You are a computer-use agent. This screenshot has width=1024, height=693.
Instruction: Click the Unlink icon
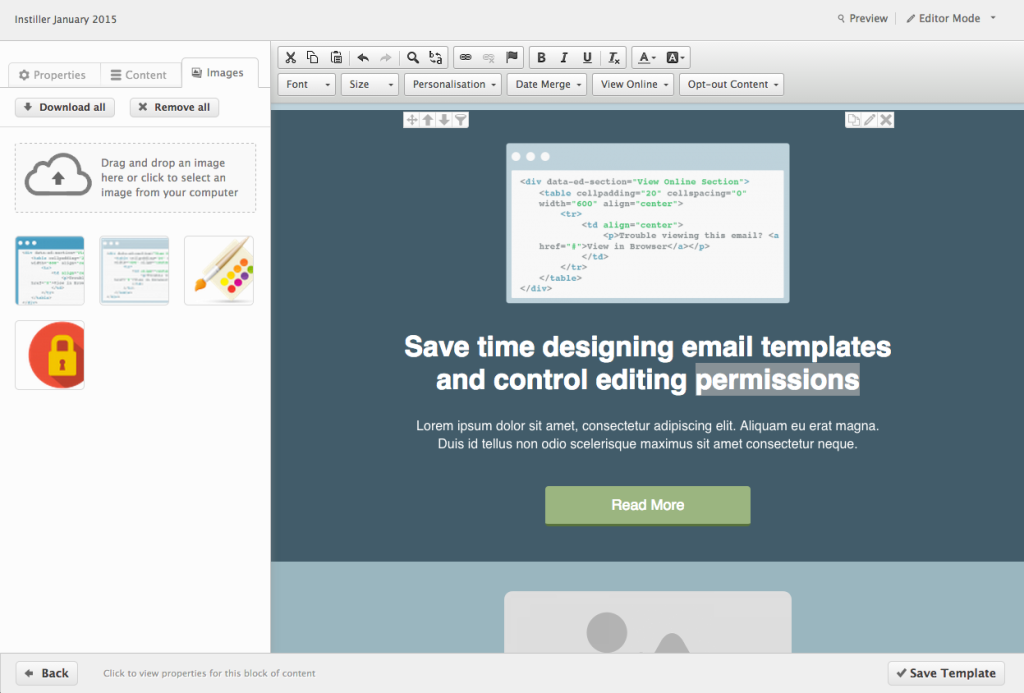click(x=488, y=57)
